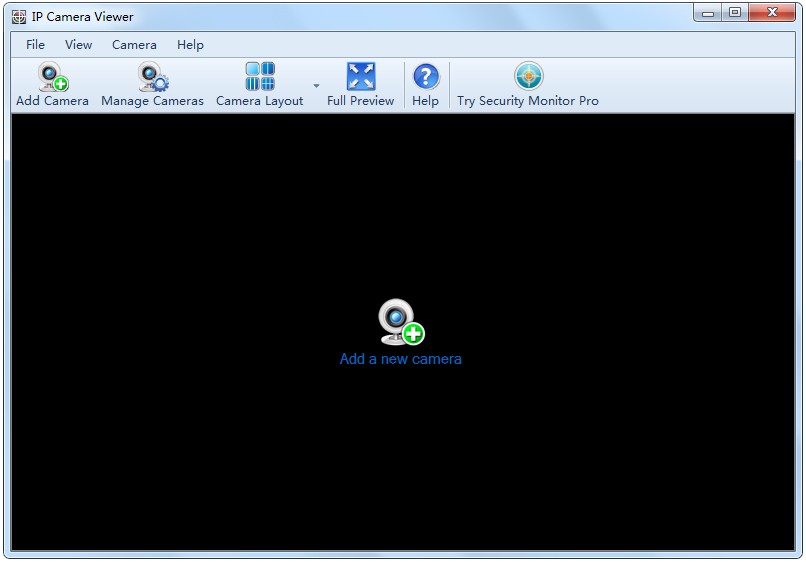Follow the 'Add a new camera' link
The width and height of the screenshot is (806, 562).
(400, 359)
